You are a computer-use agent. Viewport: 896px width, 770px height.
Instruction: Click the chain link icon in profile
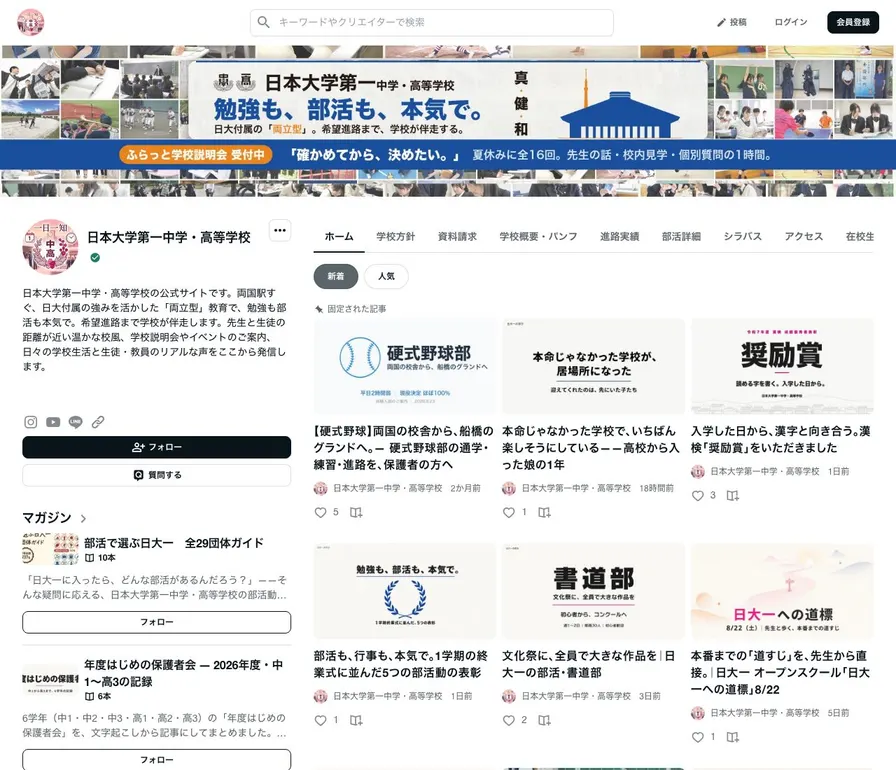[x=98, y=422]
